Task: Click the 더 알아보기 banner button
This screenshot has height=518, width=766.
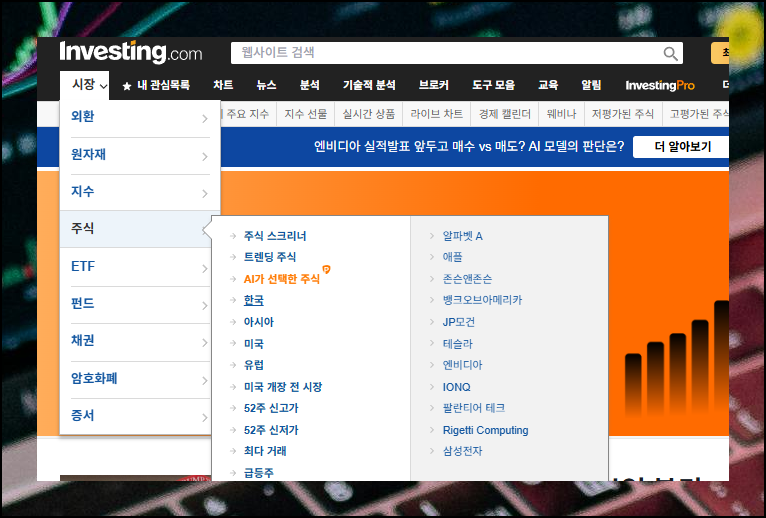Action: 681,147
